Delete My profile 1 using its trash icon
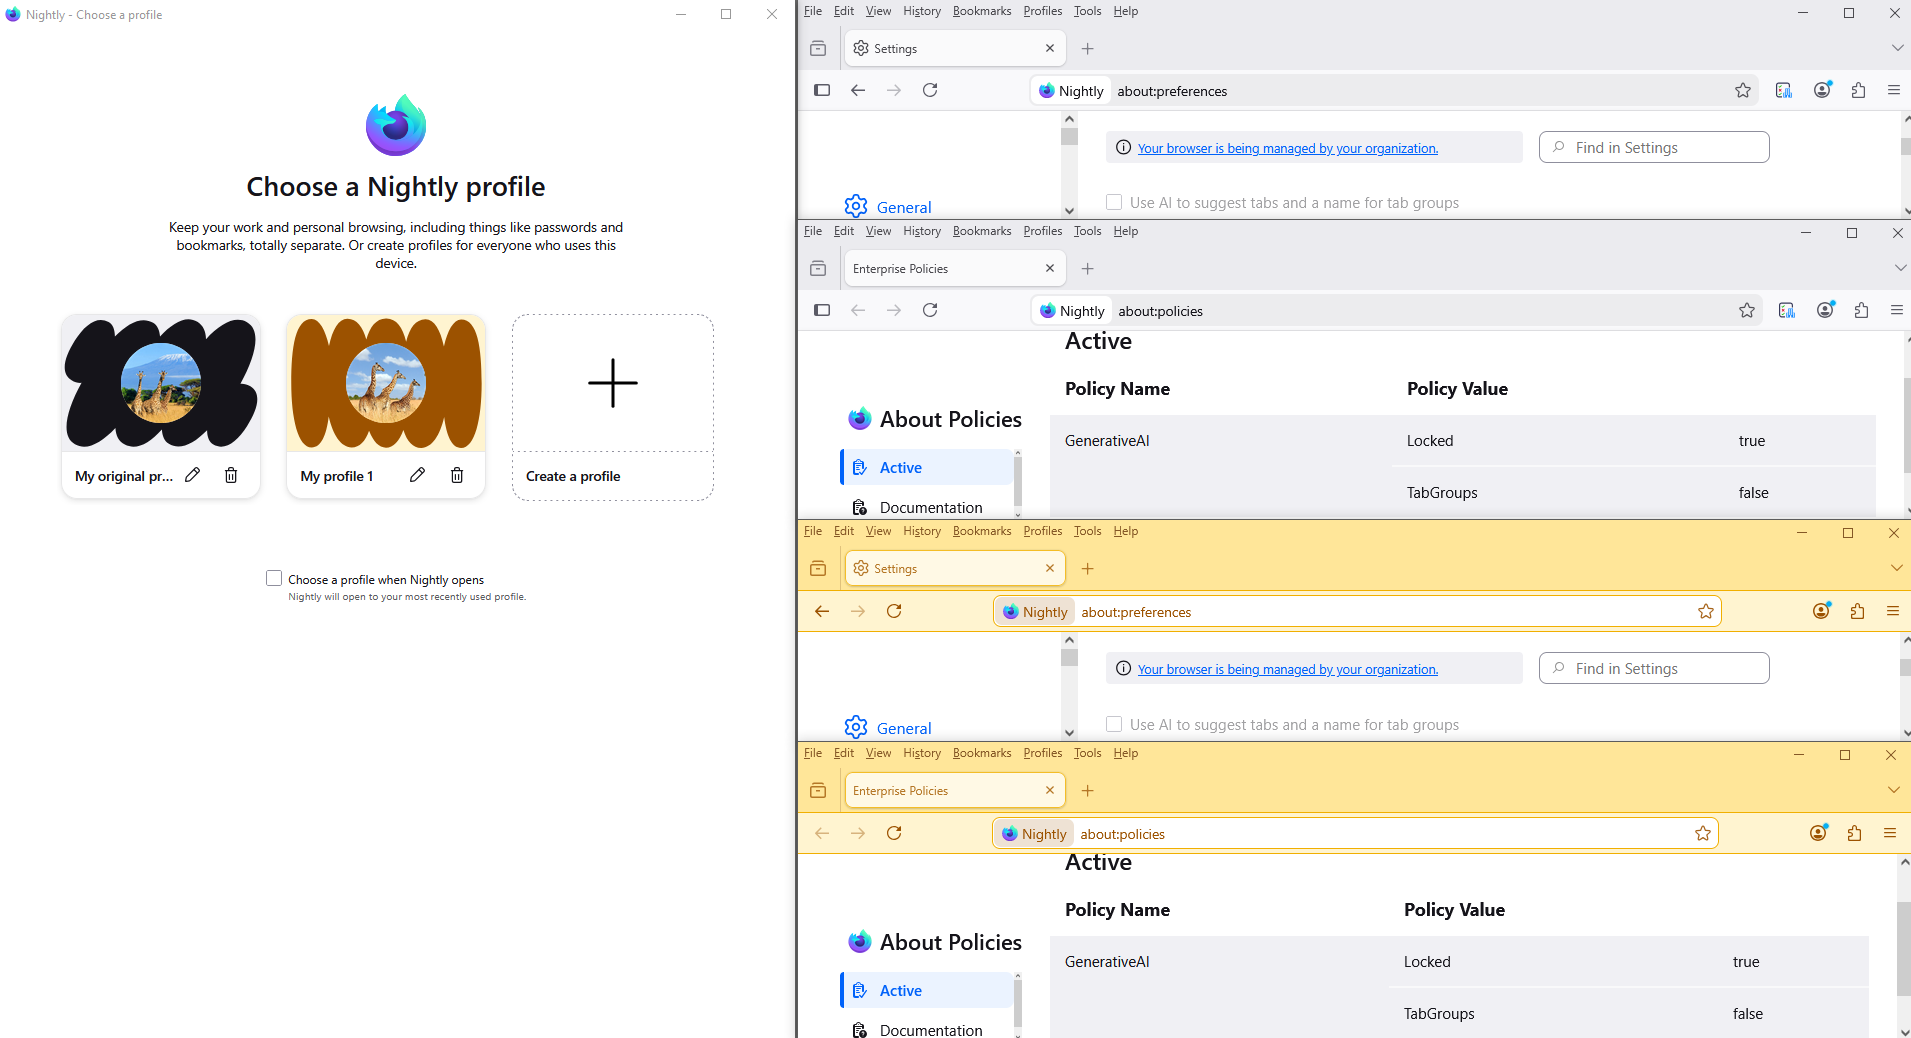Image resolution: width=1911 pixels, height=1038 pixels. click(457, 475)
